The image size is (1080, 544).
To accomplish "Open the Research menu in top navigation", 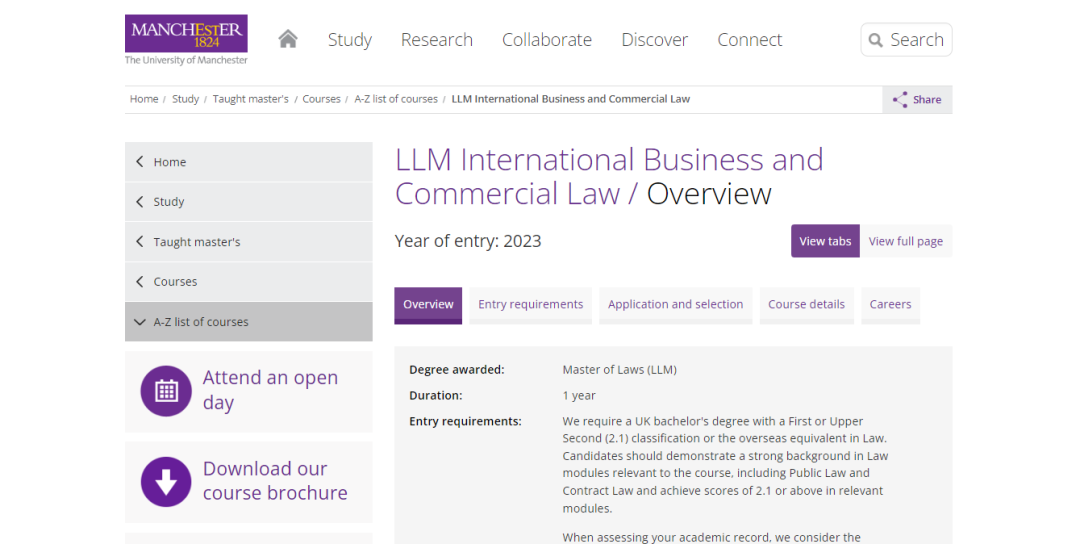I will [436, 40].
